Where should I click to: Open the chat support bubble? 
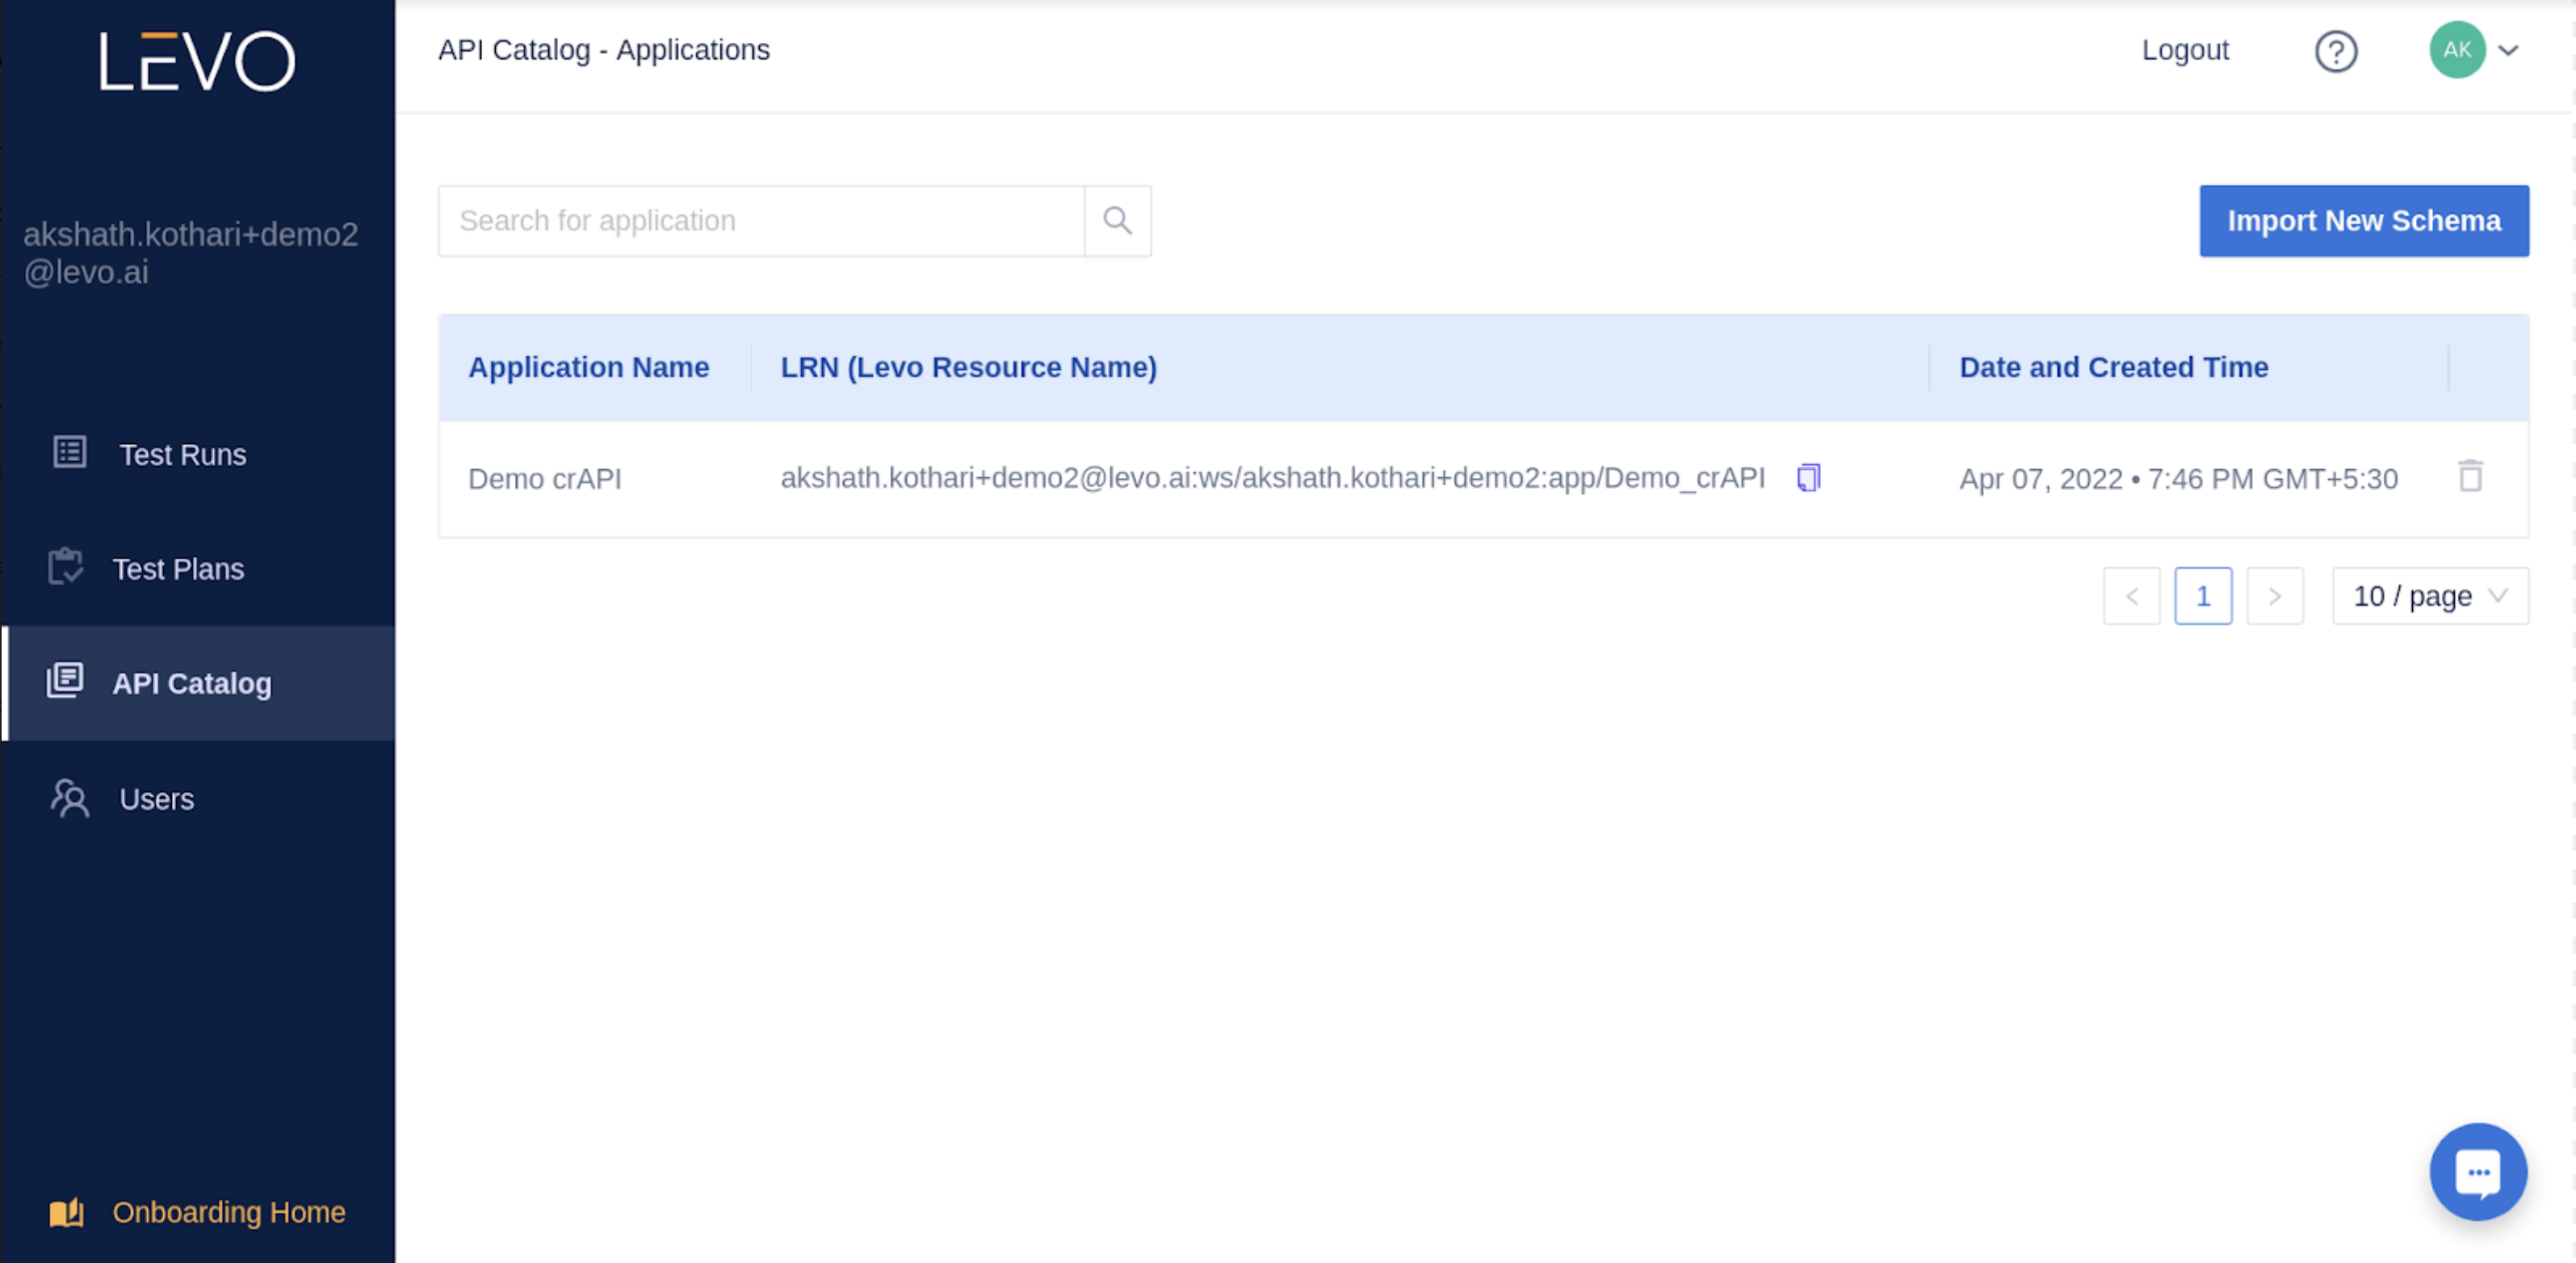pyautogui.click(x=2477, y=1172)
